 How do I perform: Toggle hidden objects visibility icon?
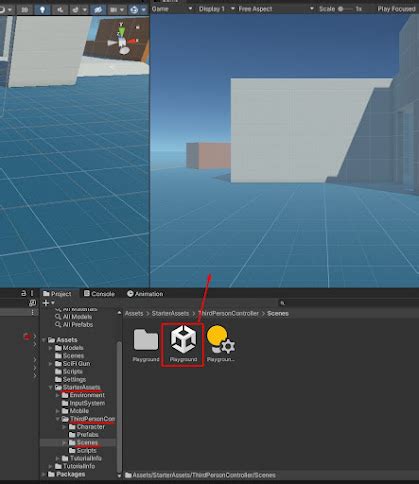(98, 9)
